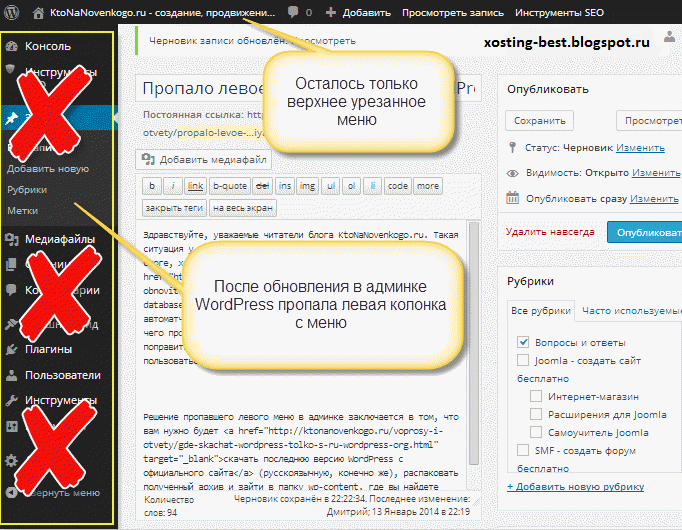Insert bold tag with b button

pyautogui.click(x=152, y=186)
